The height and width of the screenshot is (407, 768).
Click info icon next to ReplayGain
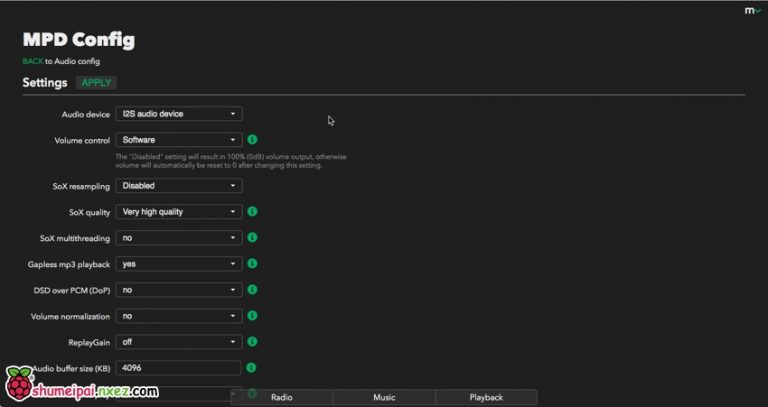tap(253, 342)
